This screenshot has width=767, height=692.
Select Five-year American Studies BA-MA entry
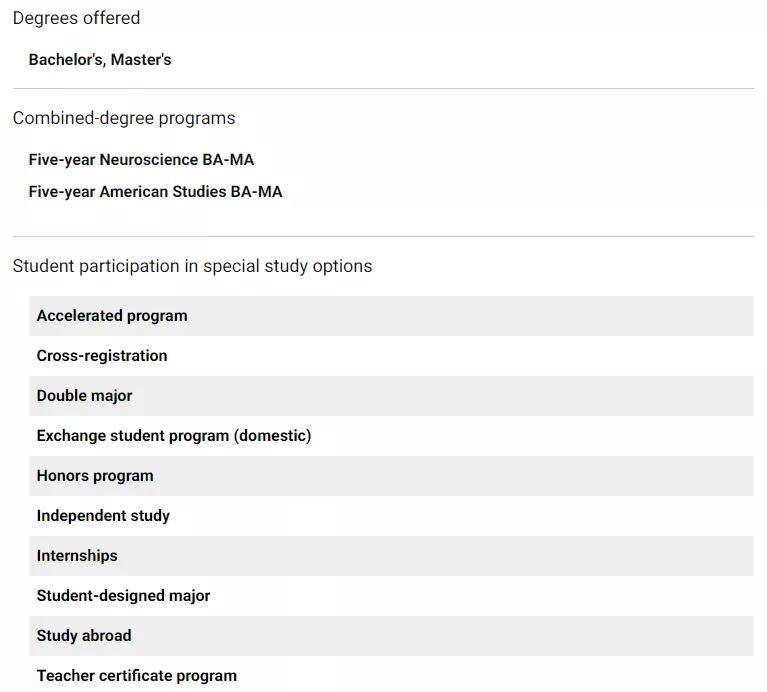point(156,192)
